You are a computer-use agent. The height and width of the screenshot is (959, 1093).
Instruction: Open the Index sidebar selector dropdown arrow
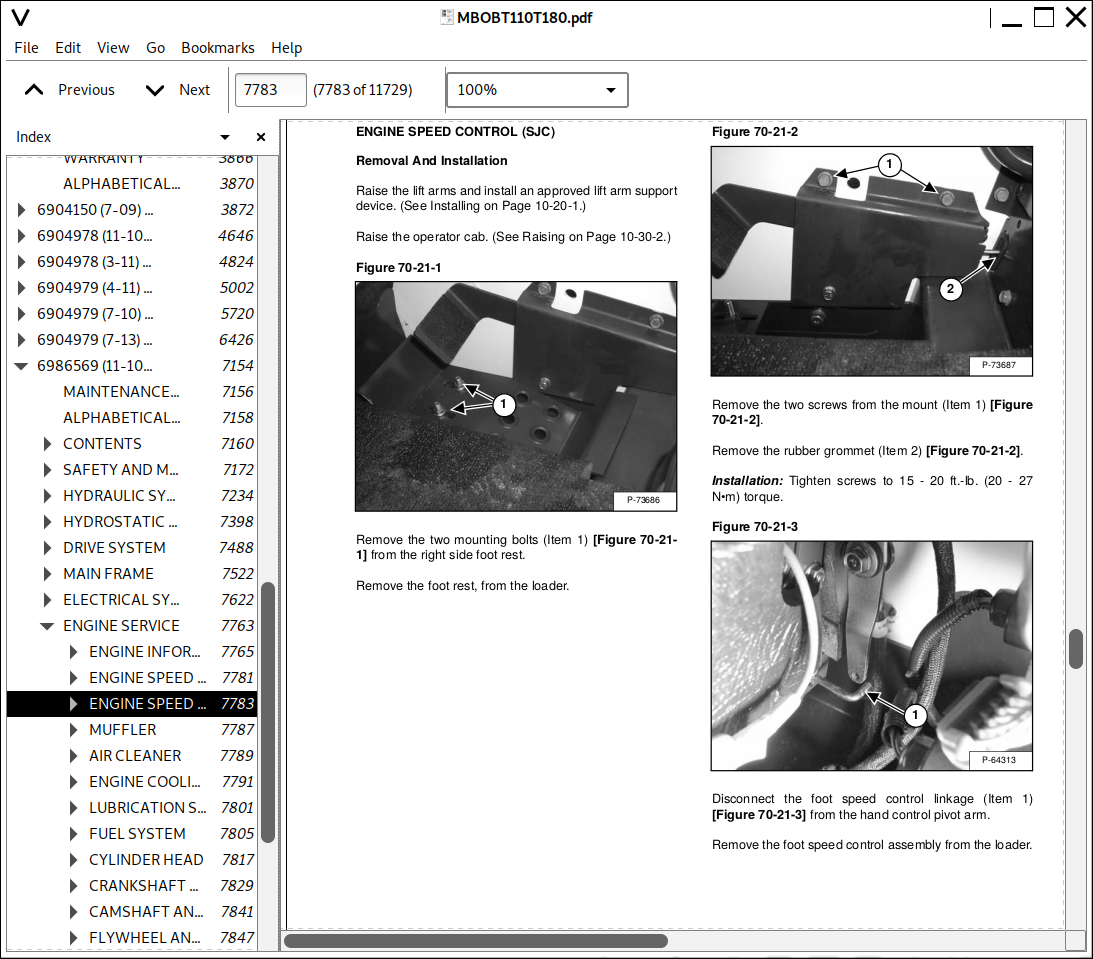(225, 137)
